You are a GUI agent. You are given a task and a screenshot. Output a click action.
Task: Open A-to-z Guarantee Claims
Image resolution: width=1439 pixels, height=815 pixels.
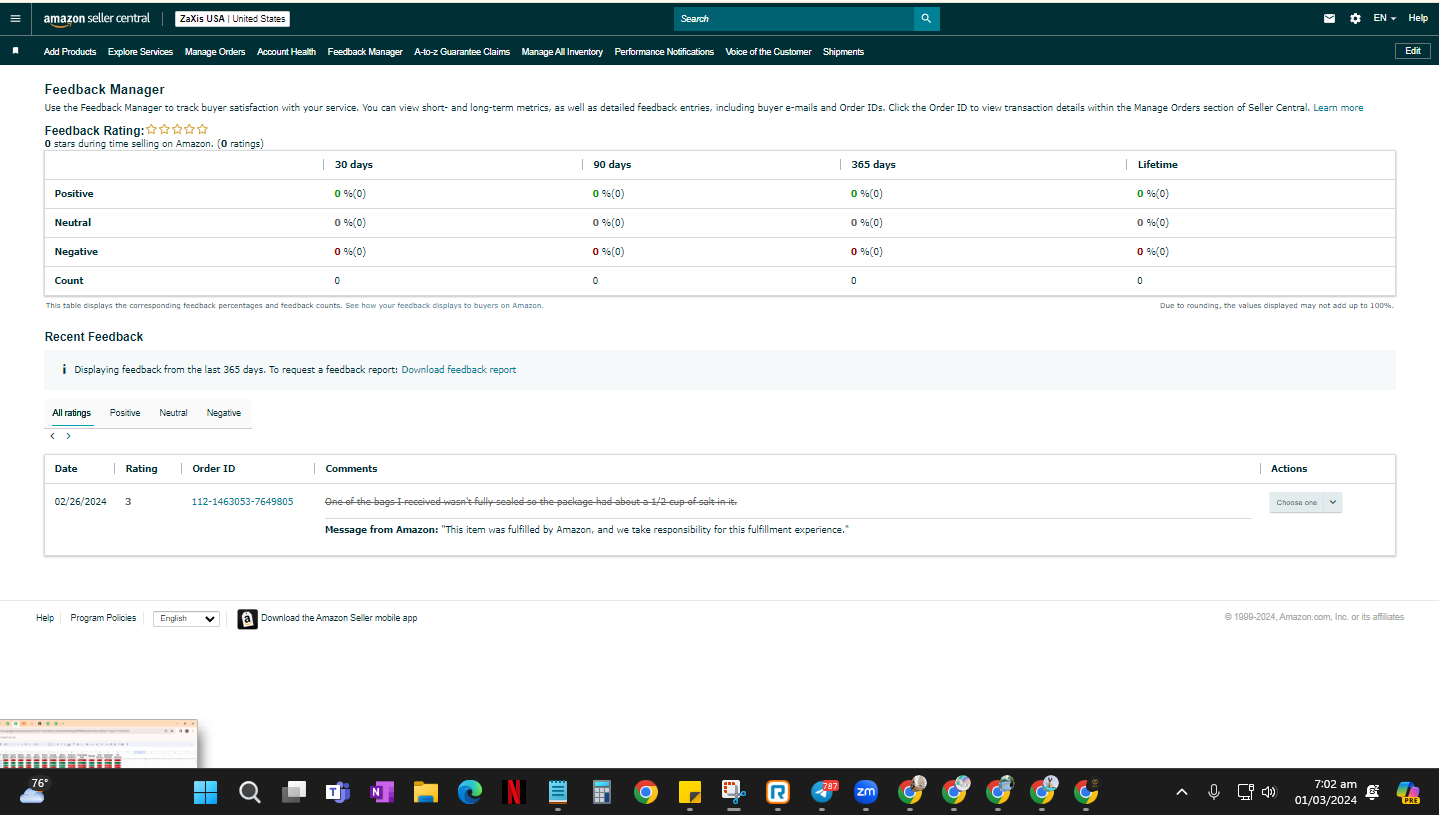coord(462,52)
